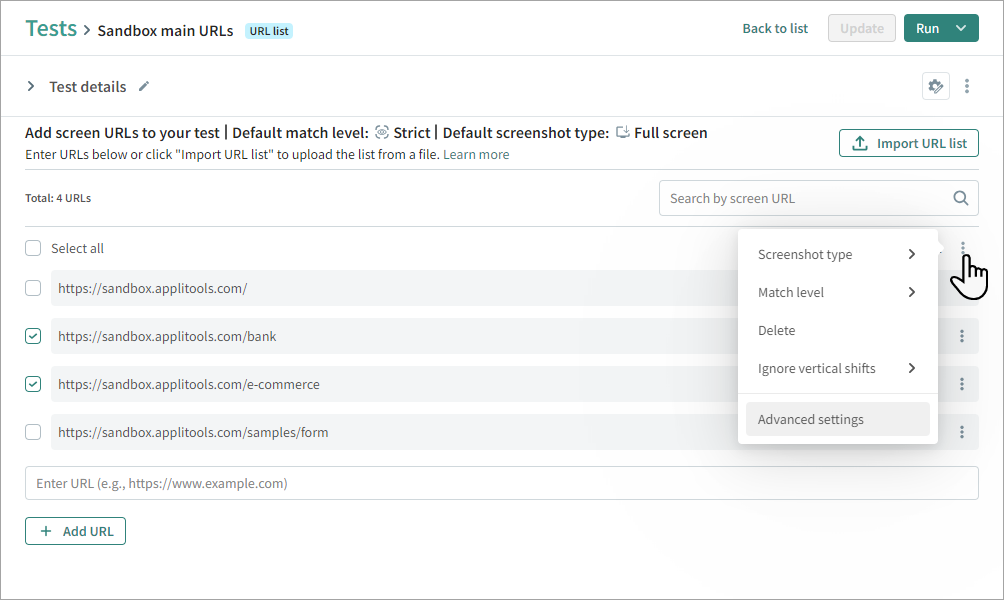Expand the Screenshot type submenu
Image resolution: width=1004 pixels, height=600 pixels.
(x=837, y=254)
